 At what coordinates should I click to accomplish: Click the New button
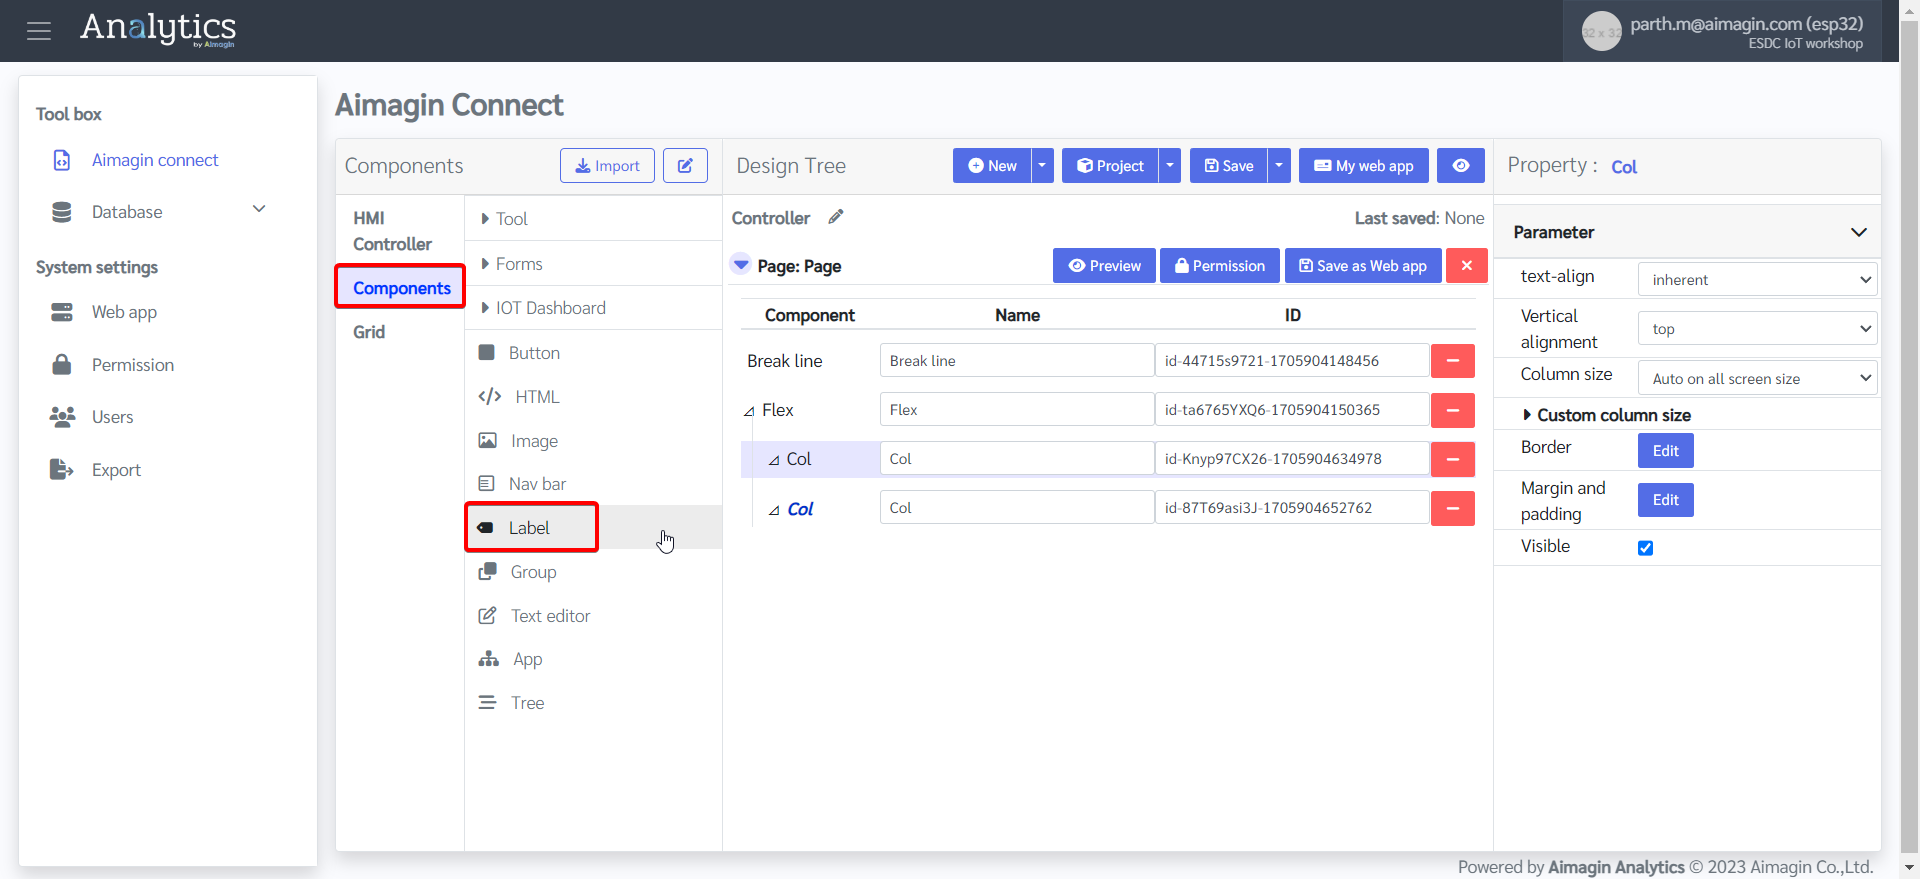[992, 166]
